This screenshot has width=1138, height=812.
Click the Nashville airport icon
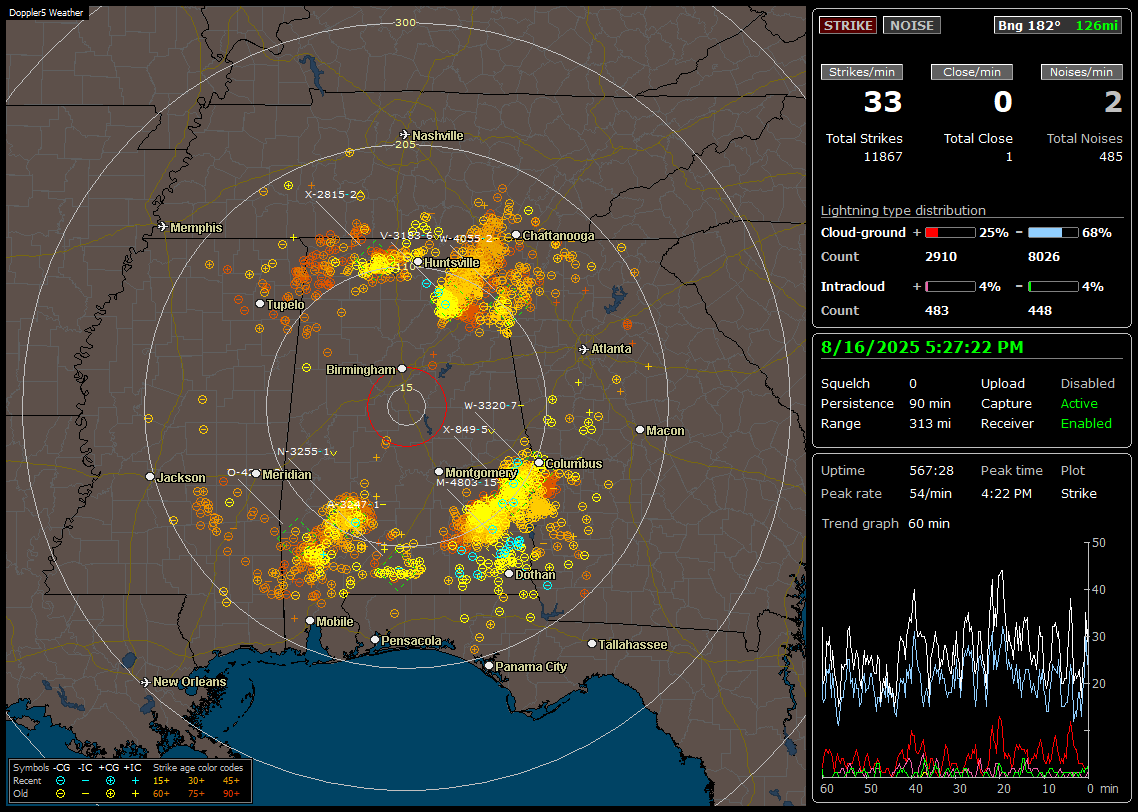point(404,135)
